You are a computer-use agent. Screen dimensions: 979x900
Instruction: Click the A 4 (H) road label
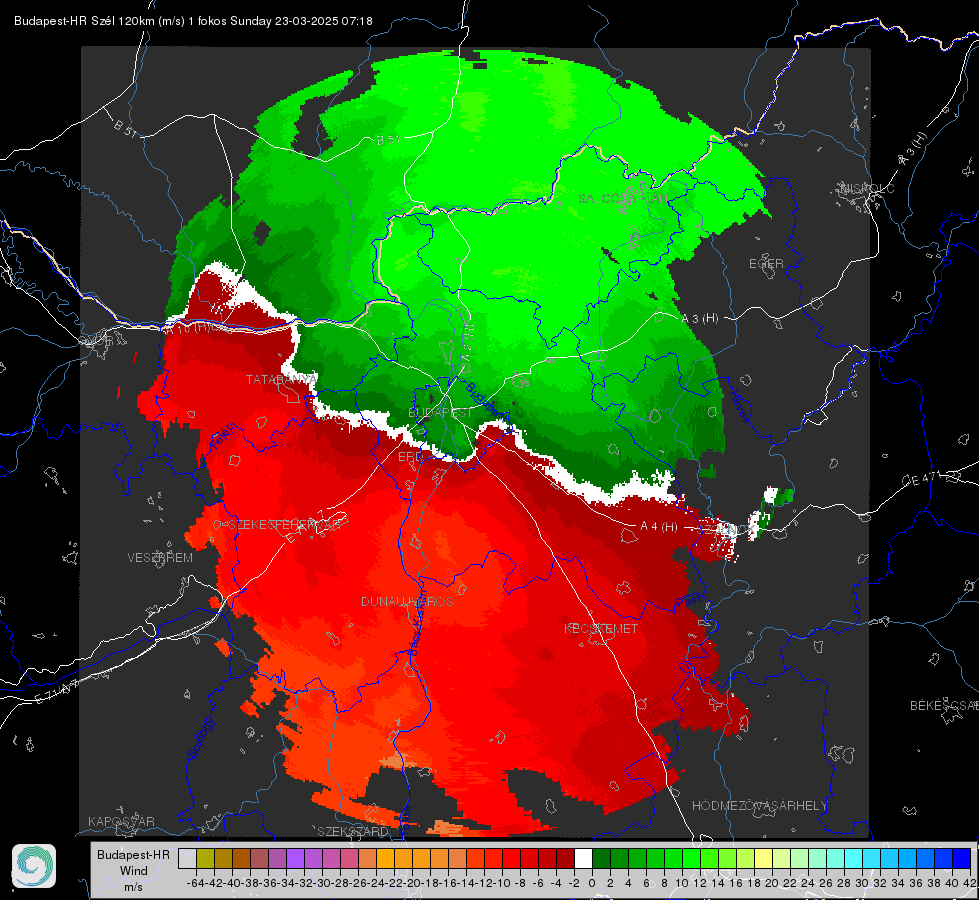click(x=659, y=527)
